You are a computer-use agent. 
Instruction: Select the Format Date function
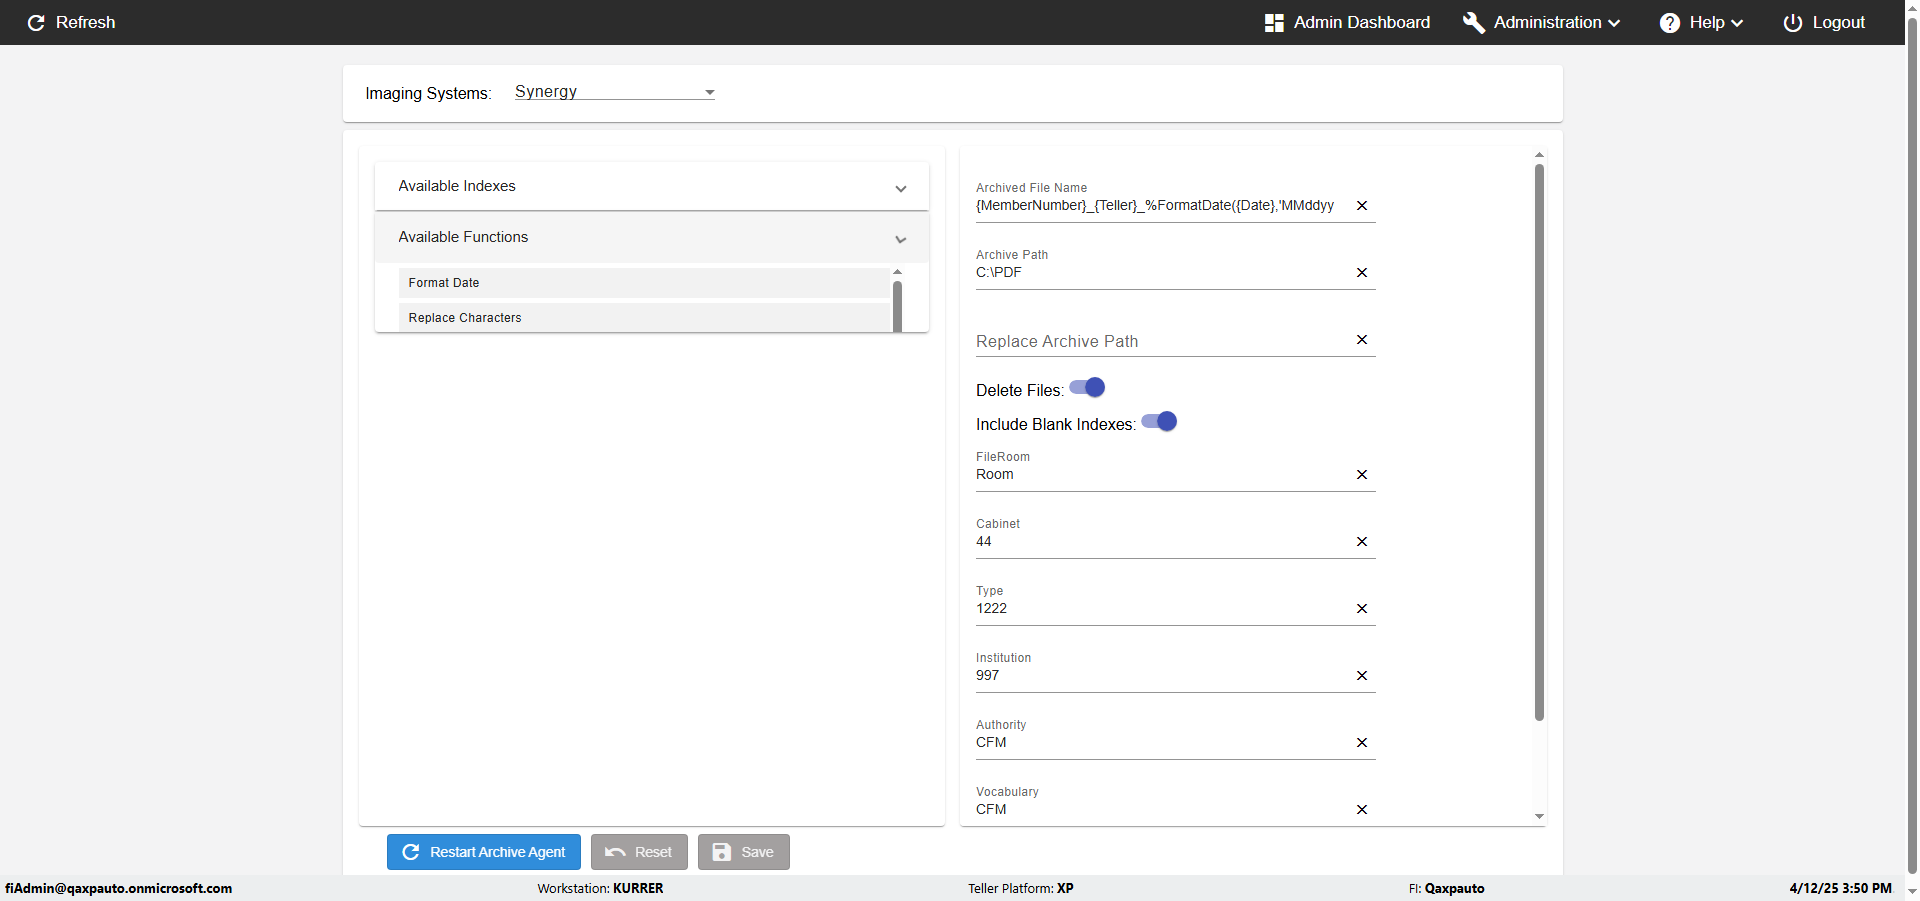643,283
